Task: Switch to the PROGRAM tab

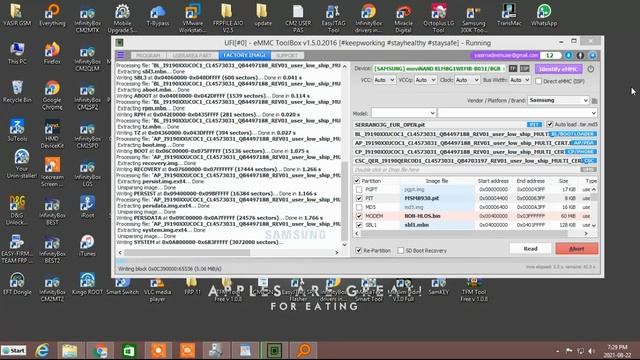Action: click(148, 55)
